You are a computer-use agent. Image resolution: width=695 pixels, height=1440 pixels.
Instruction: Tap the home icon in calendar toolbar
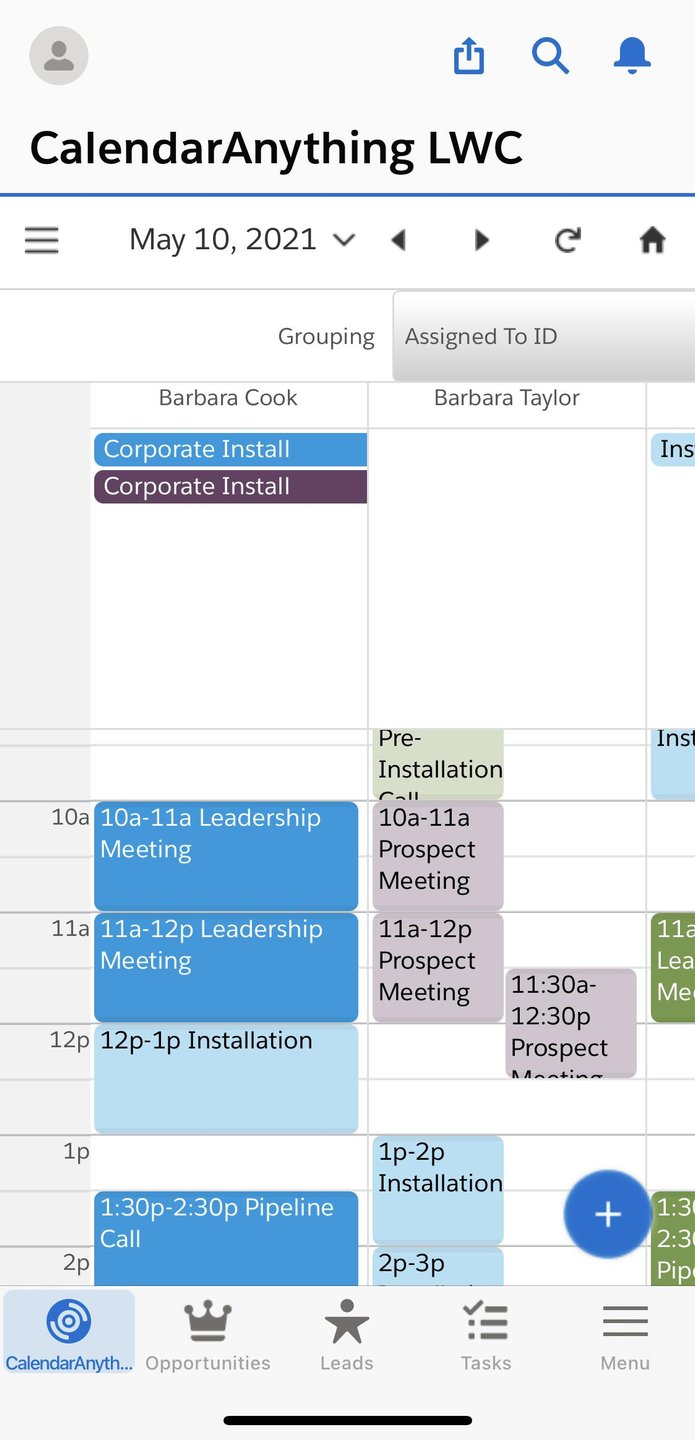(652, 240)
